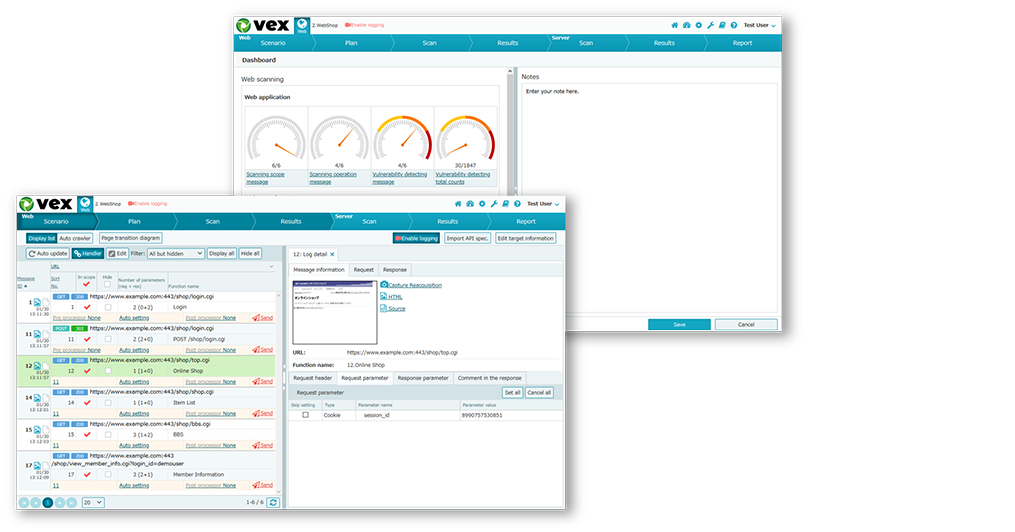This screenshot has height=532, width=1015.
Task: Switch to the Request tab
Action: pyautogui.click(x=363, y=270)
